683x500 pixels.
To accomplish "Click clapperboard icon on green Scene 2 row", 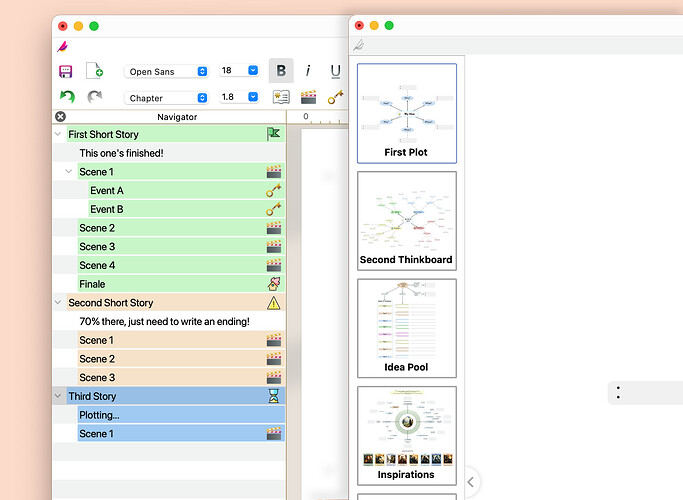I will pos(274,228).
